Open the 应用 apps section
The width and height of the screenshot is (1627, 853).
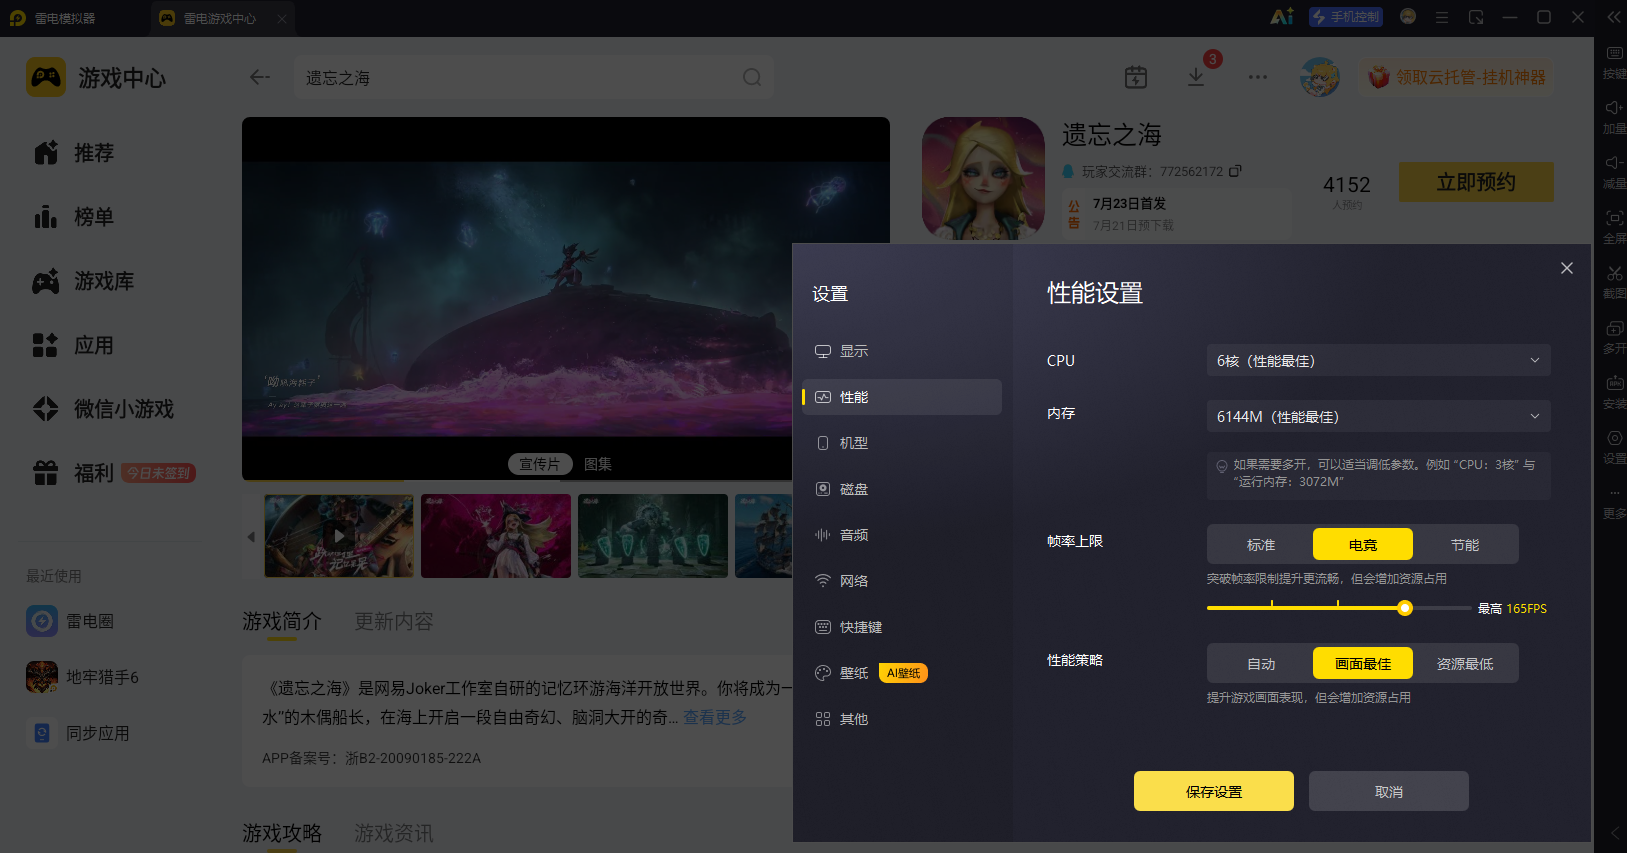pos(74,345)
